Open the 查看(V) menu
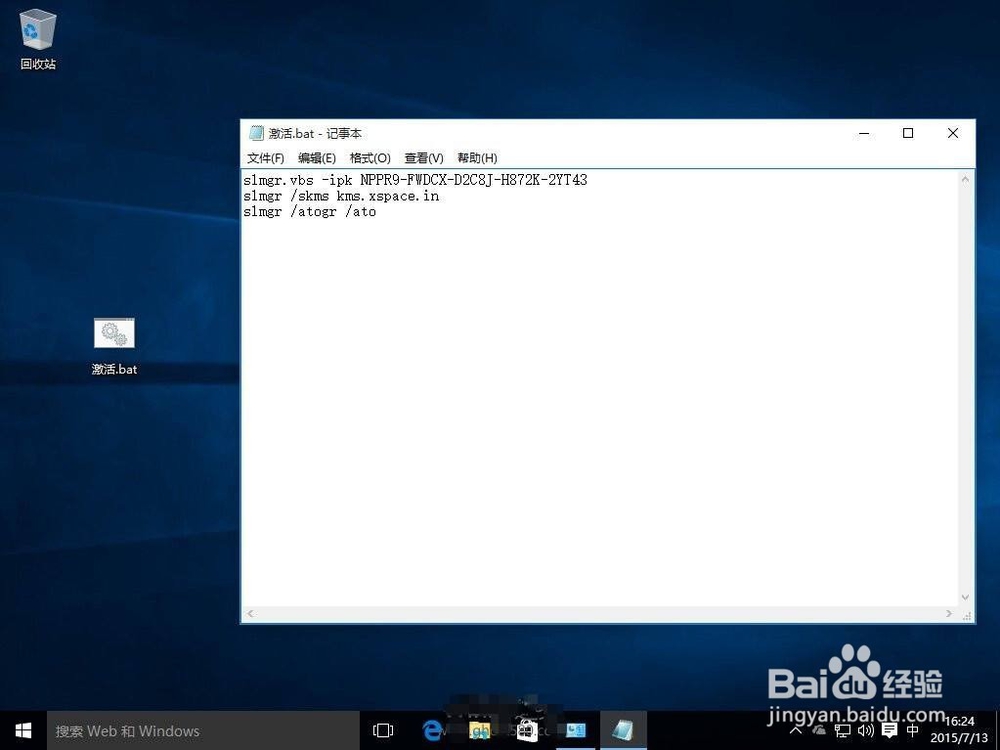 click(x=423, y=157)
